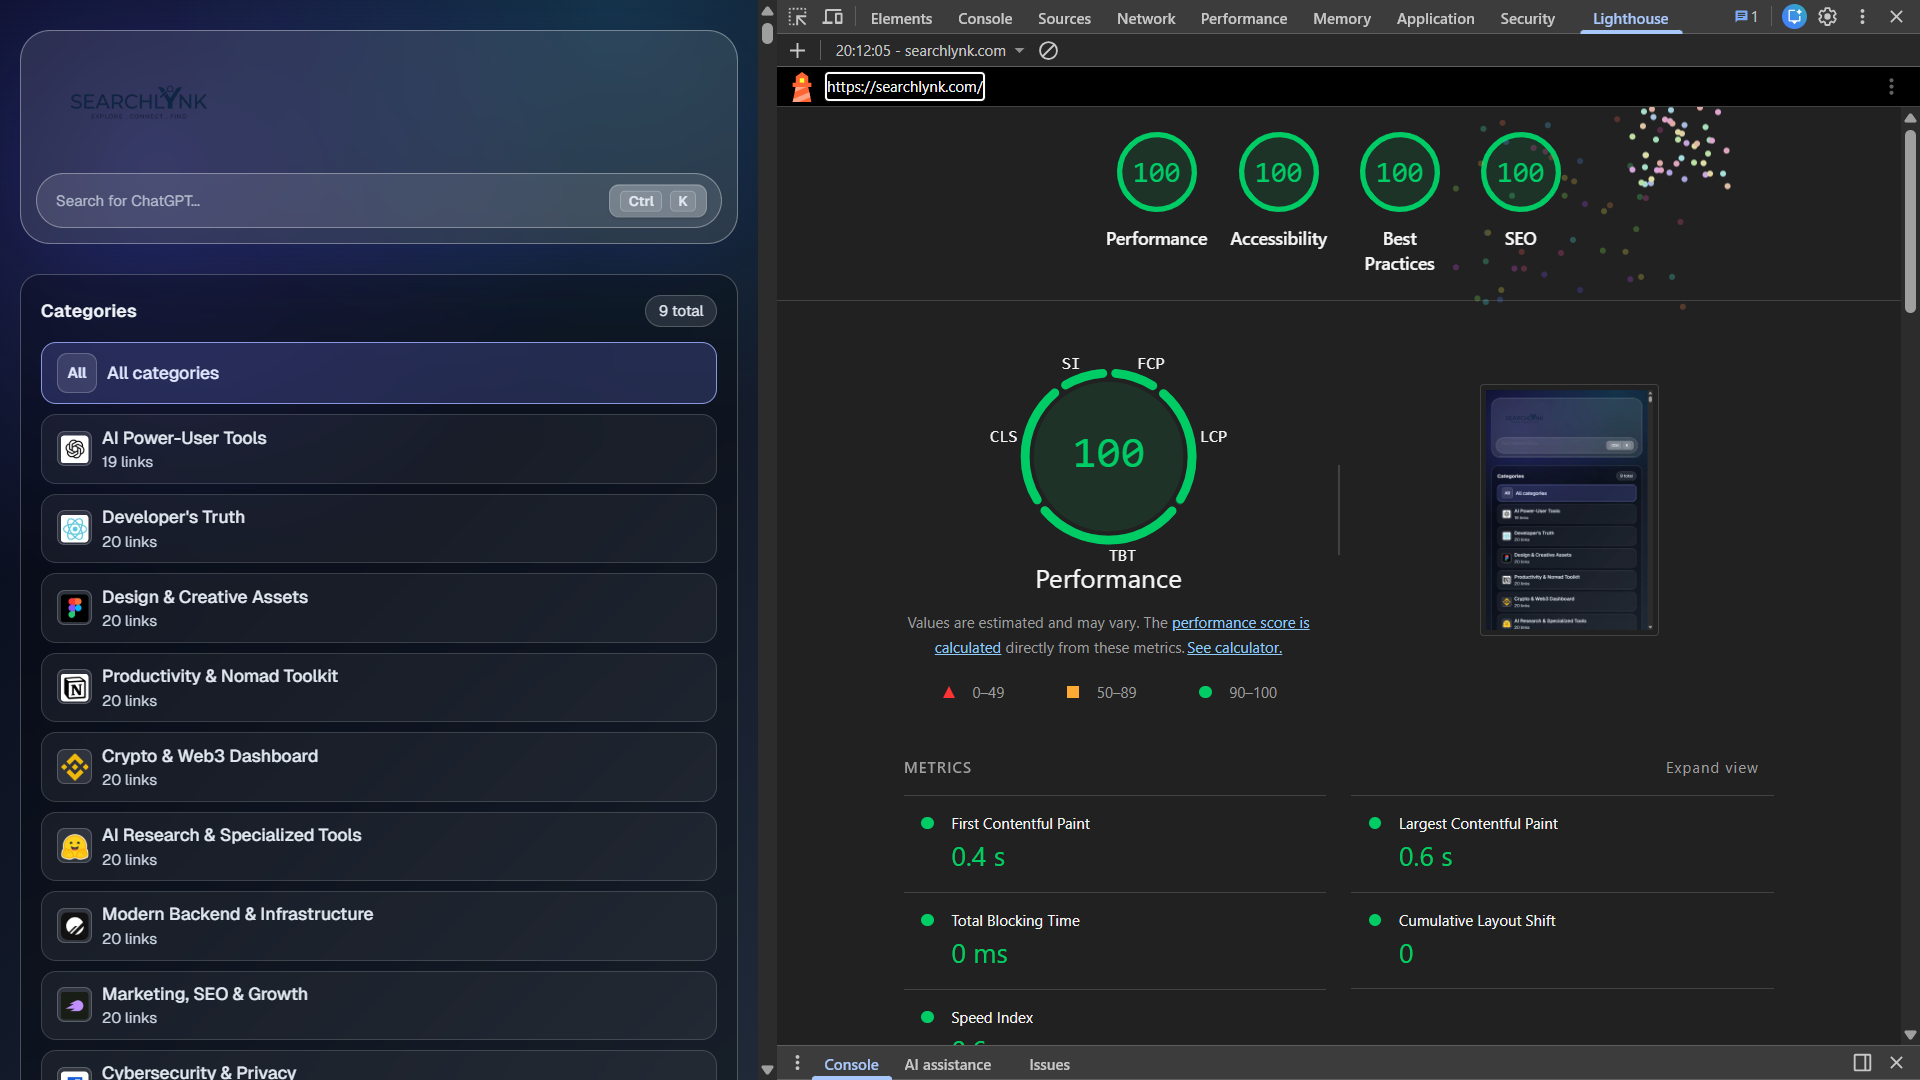The image size is (1920, 1080).
Task: Click the Largest Contentful Paint metric
Action: 1562,843
